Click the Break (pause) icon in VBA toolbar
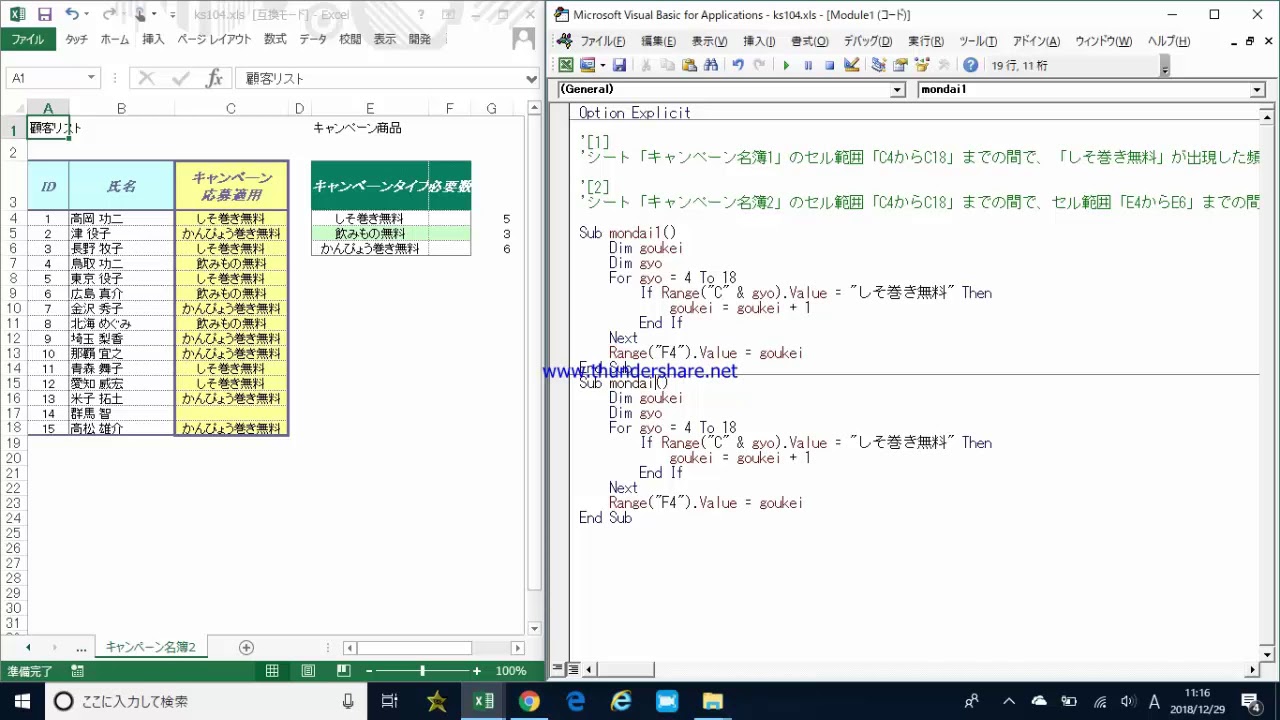The width and height of the screenshot is (1280, 720). pos(808,65)
